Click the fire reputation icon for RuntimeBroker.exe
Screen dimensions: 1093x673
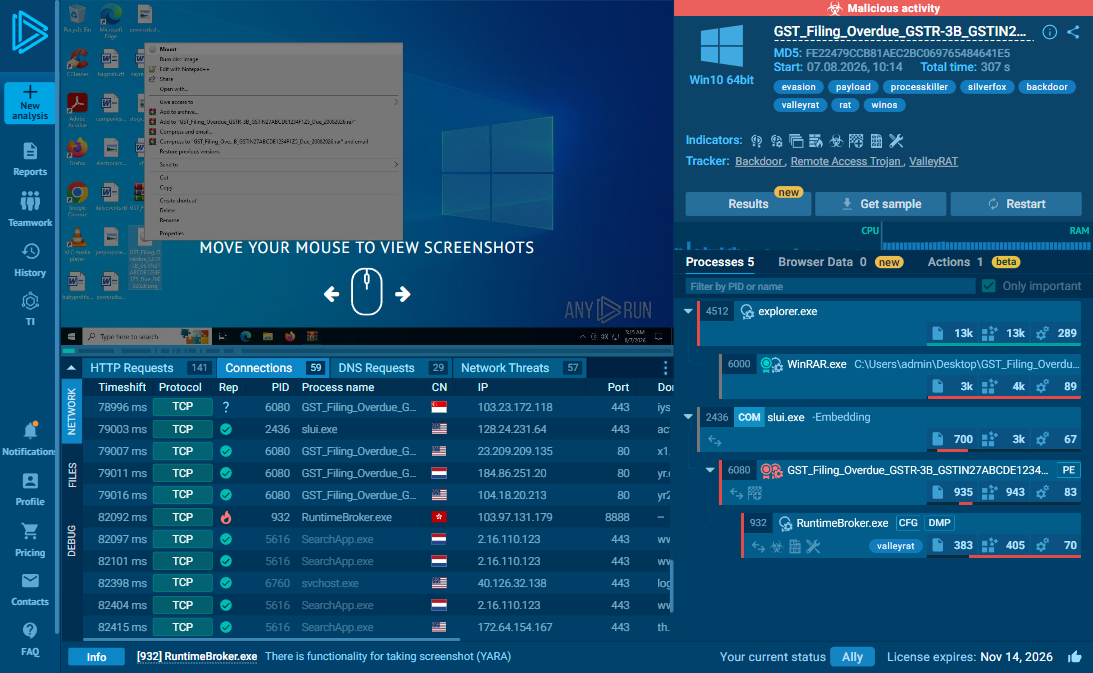pos(226,517)
